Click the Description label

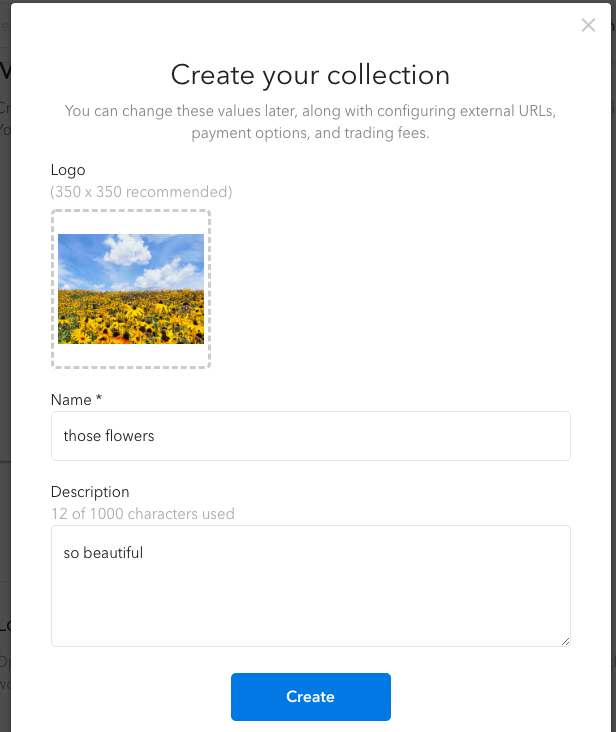click(x=90, y=492)
